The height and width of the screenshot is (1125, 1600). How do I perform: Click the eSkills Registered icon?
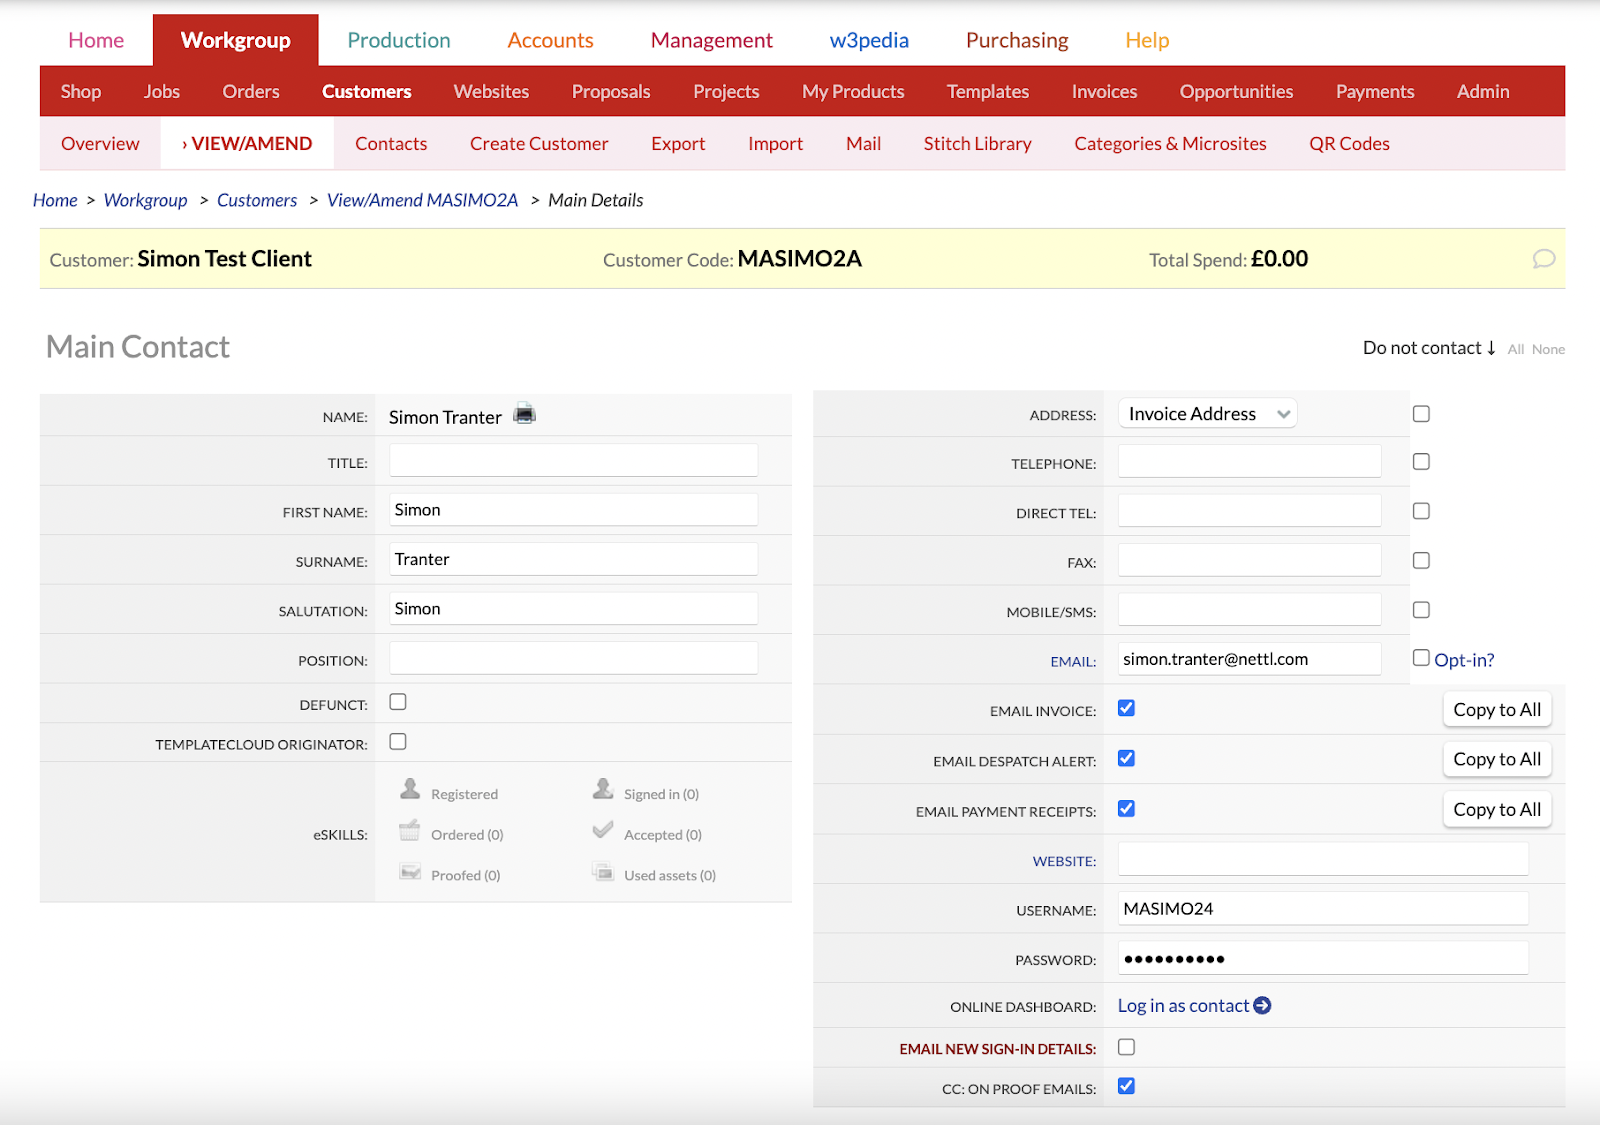pyautogui.click(x=410, y=789)
